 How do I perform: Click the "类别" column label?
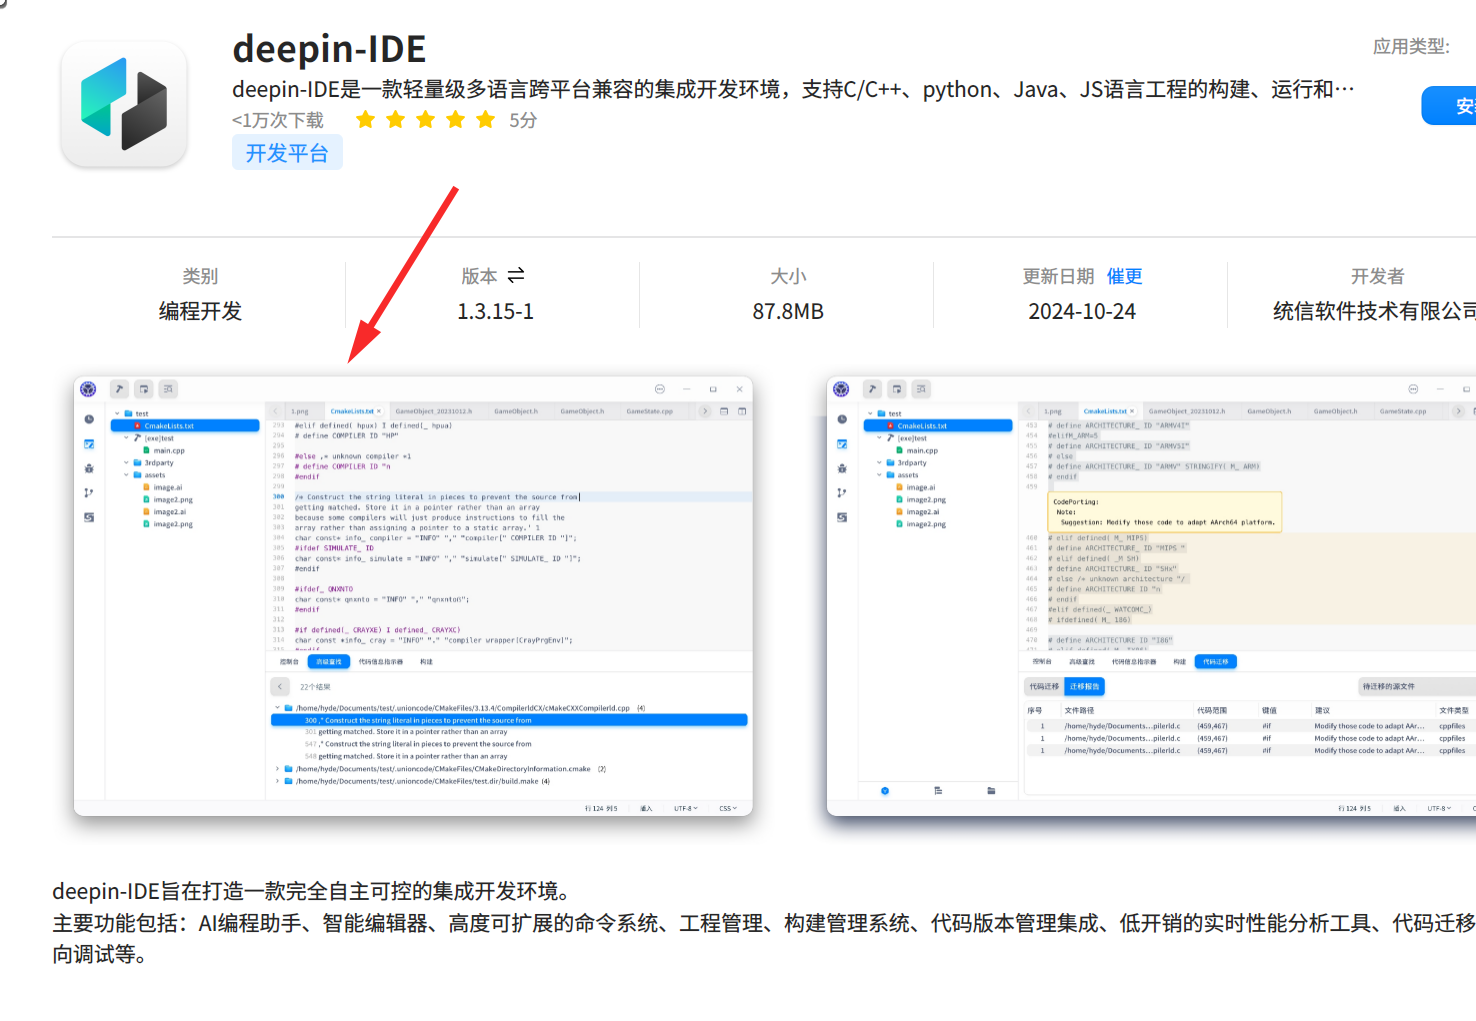tap(200, 276)
